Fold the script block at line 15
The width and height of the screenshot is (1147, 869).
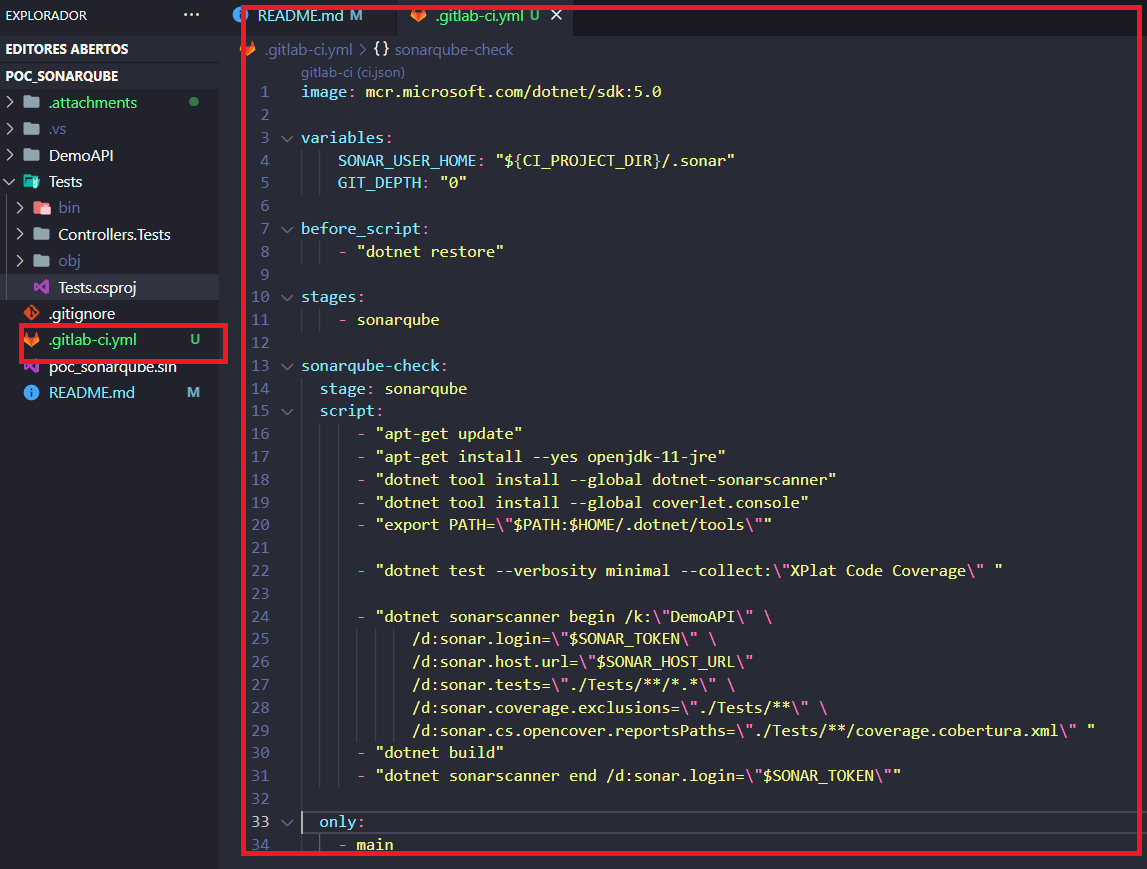[x=287, y=412]
